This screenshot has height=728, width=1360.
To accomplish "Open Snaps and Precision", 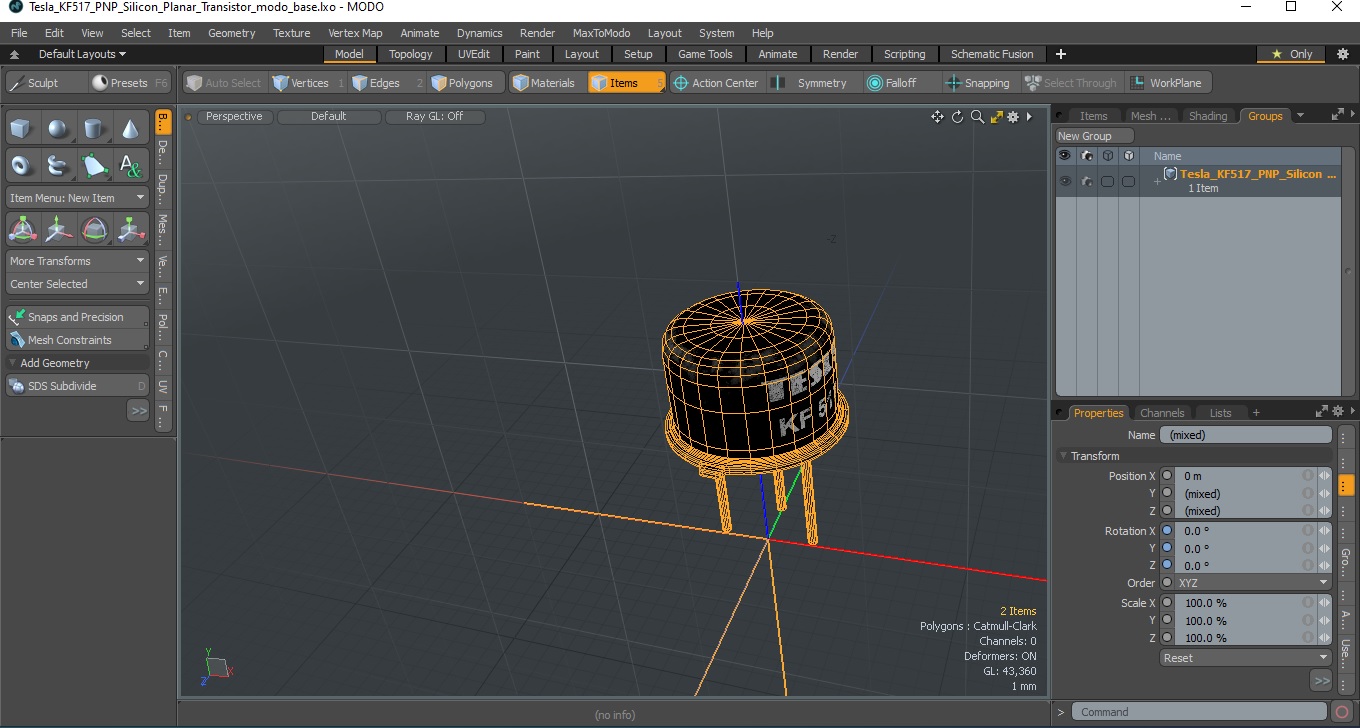I will (x=77, y=317).
